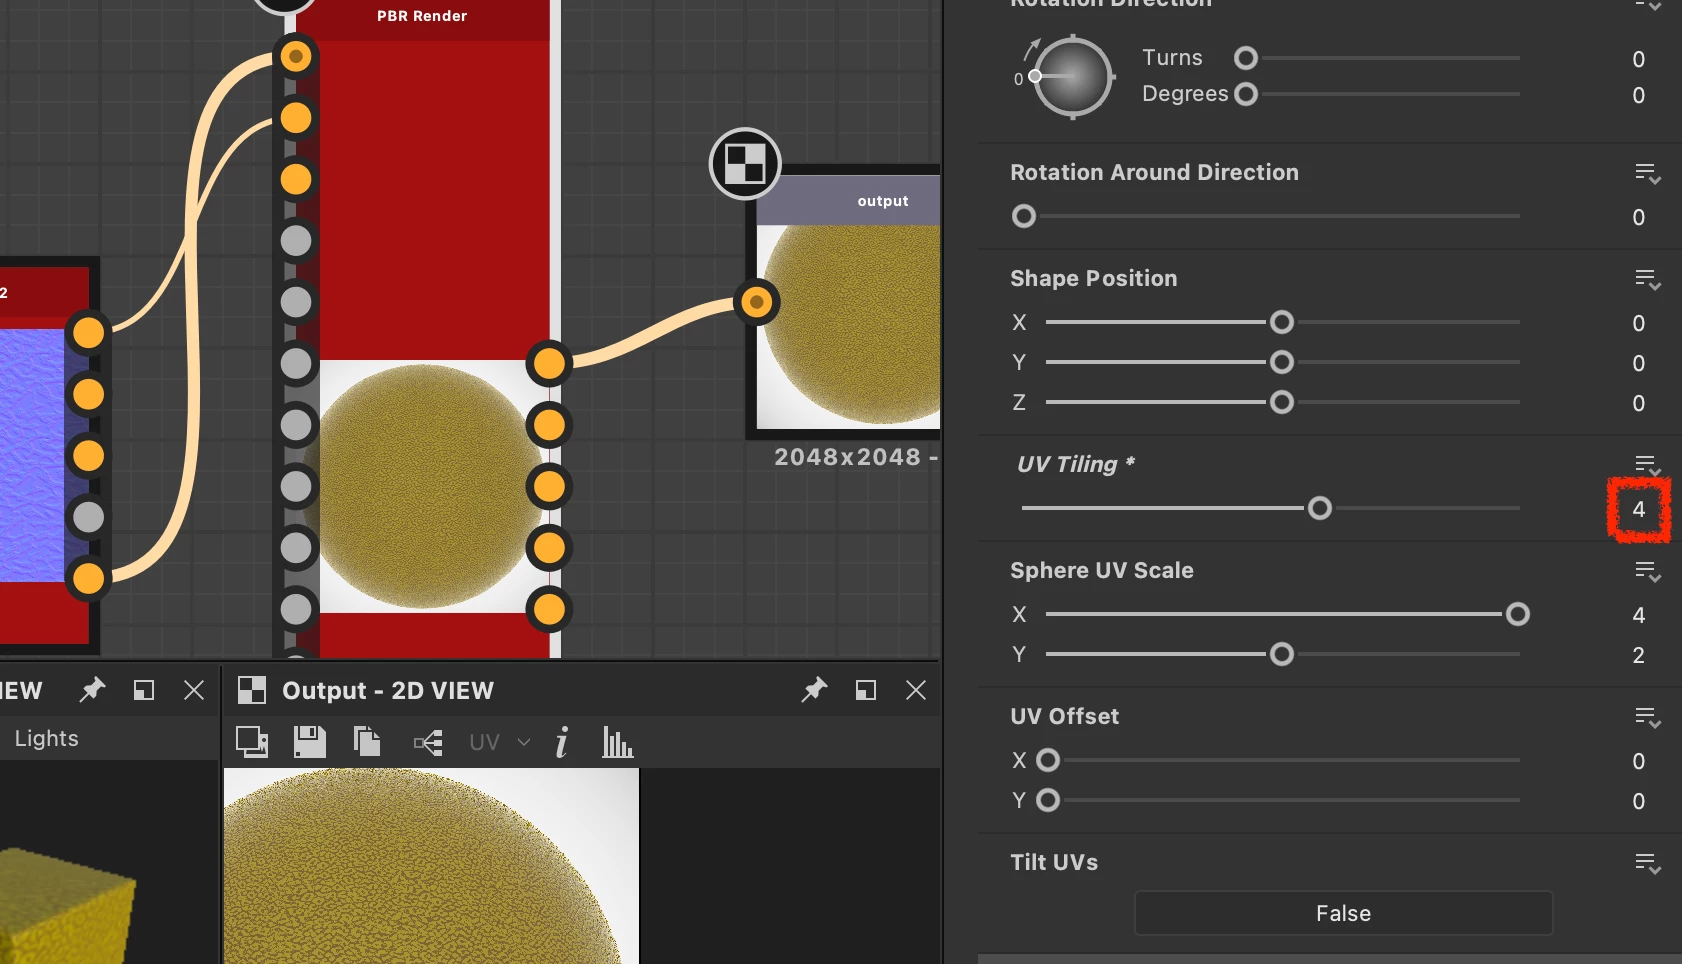The image size is (1682, 964).
Task: Close the left 3D view panel
Action: (194, 690)
